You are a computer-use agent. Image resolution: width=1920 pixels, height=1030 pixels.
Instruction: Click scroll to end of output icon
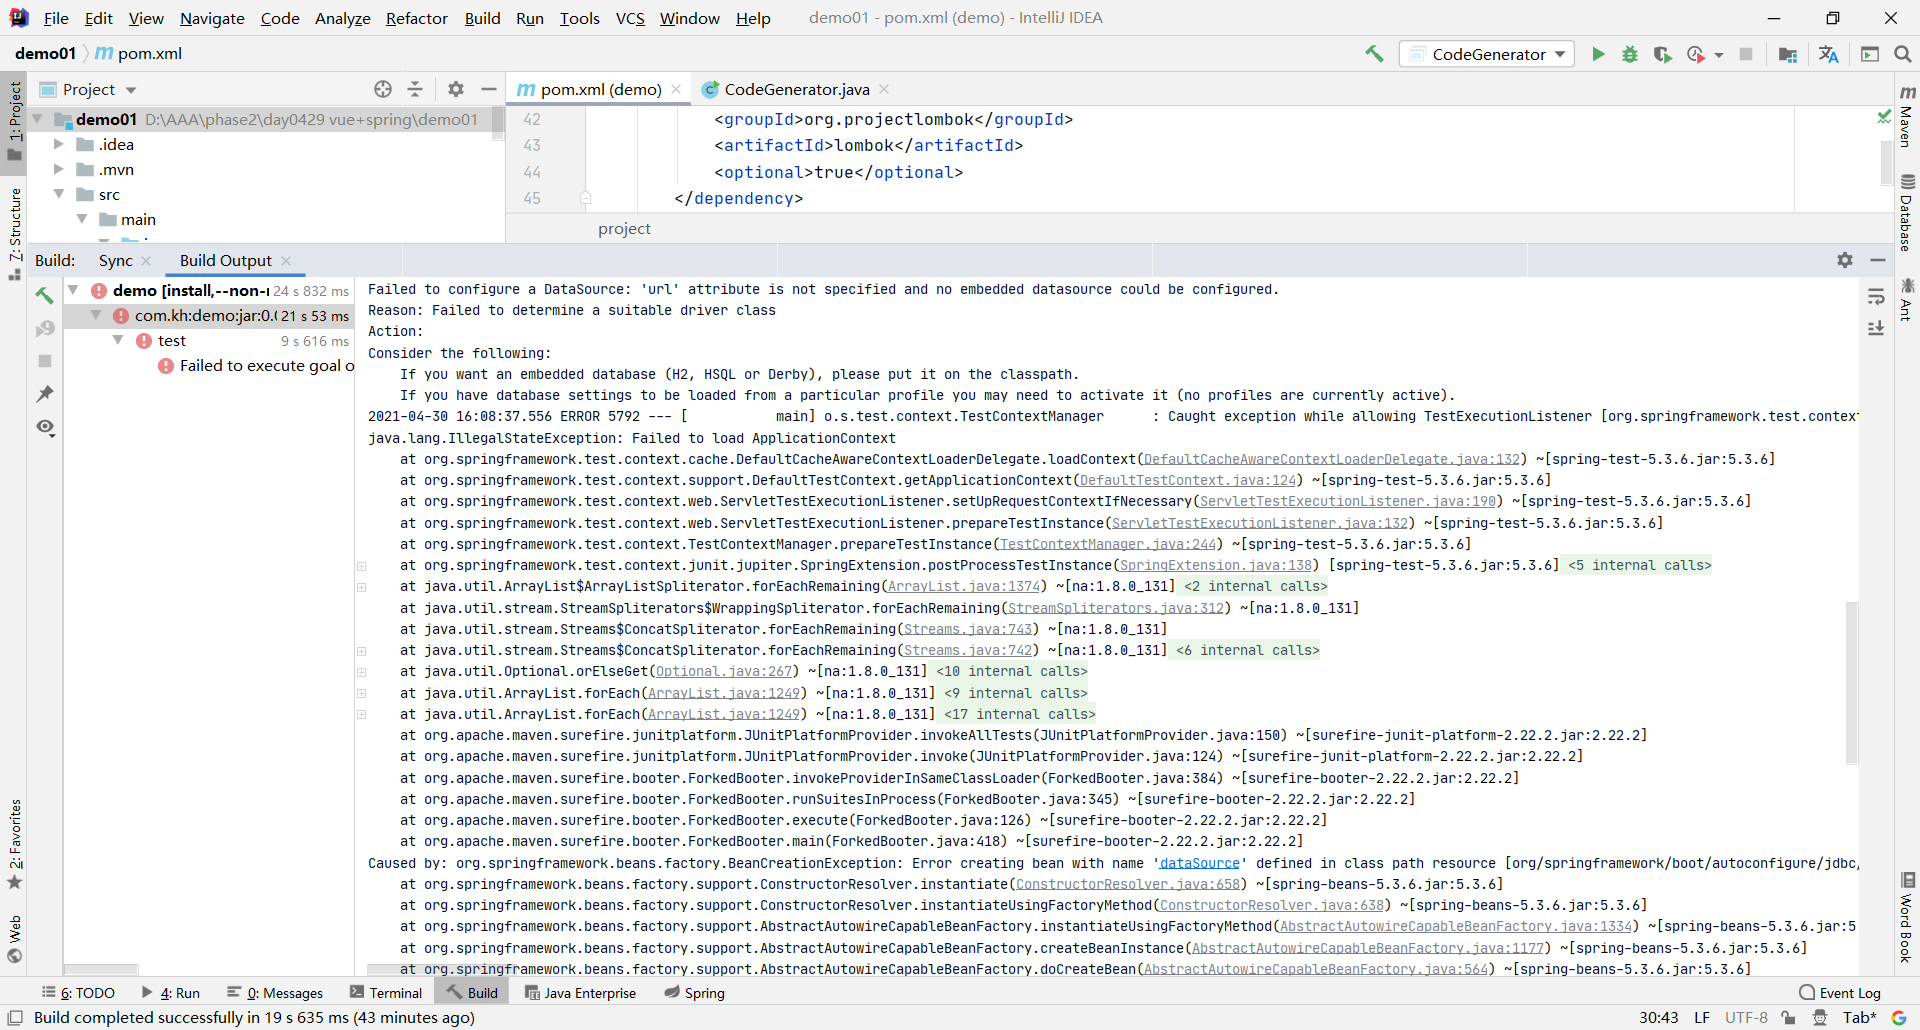pyautogui.click(x=1876, y=328)
